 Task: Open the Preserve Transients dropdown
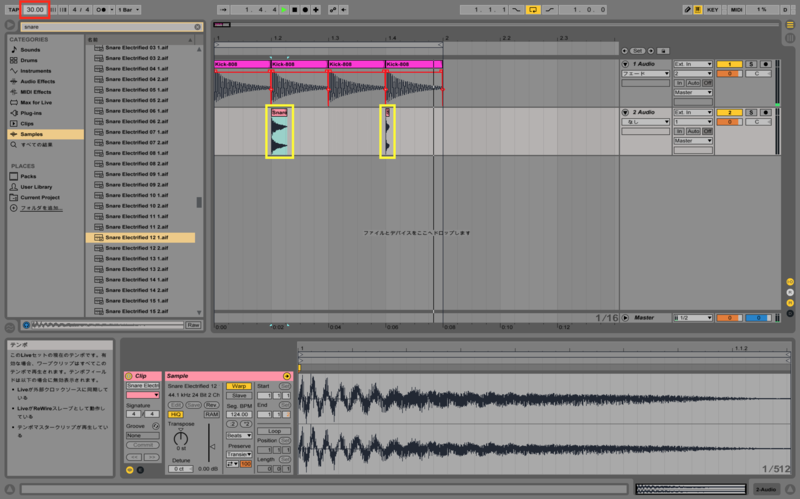click(239, 454)
